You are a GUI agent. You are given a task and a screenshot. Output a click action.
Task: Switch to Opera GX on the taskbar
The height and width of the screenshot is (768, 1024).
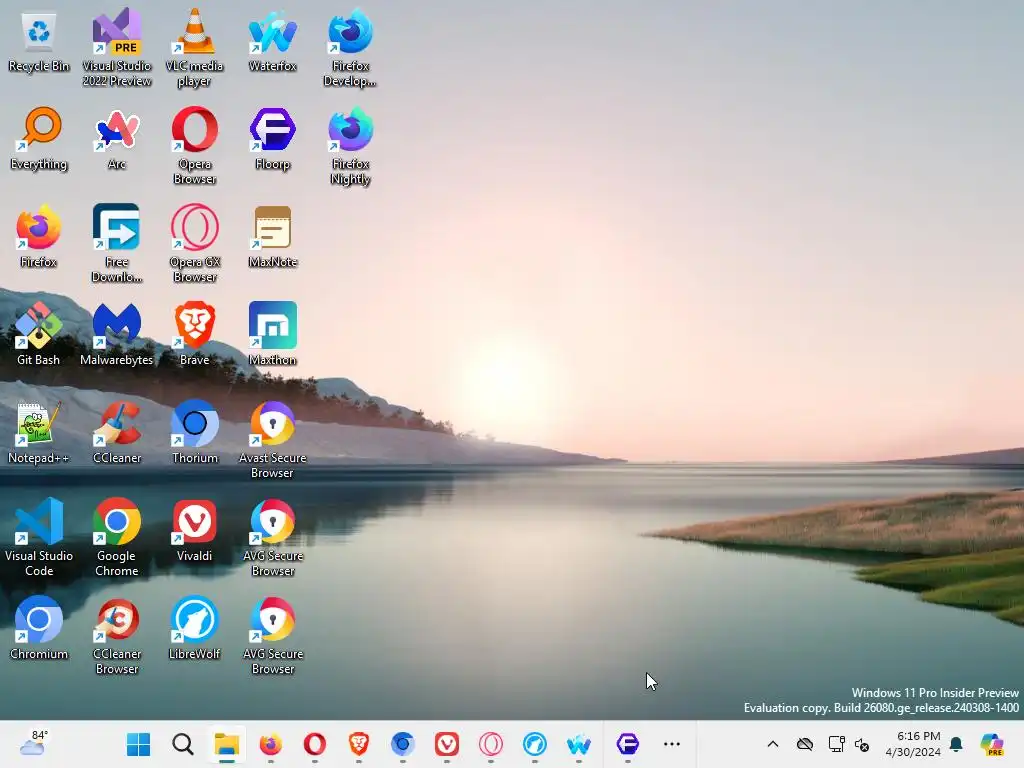pyautogui.click(x=490, y=744)
